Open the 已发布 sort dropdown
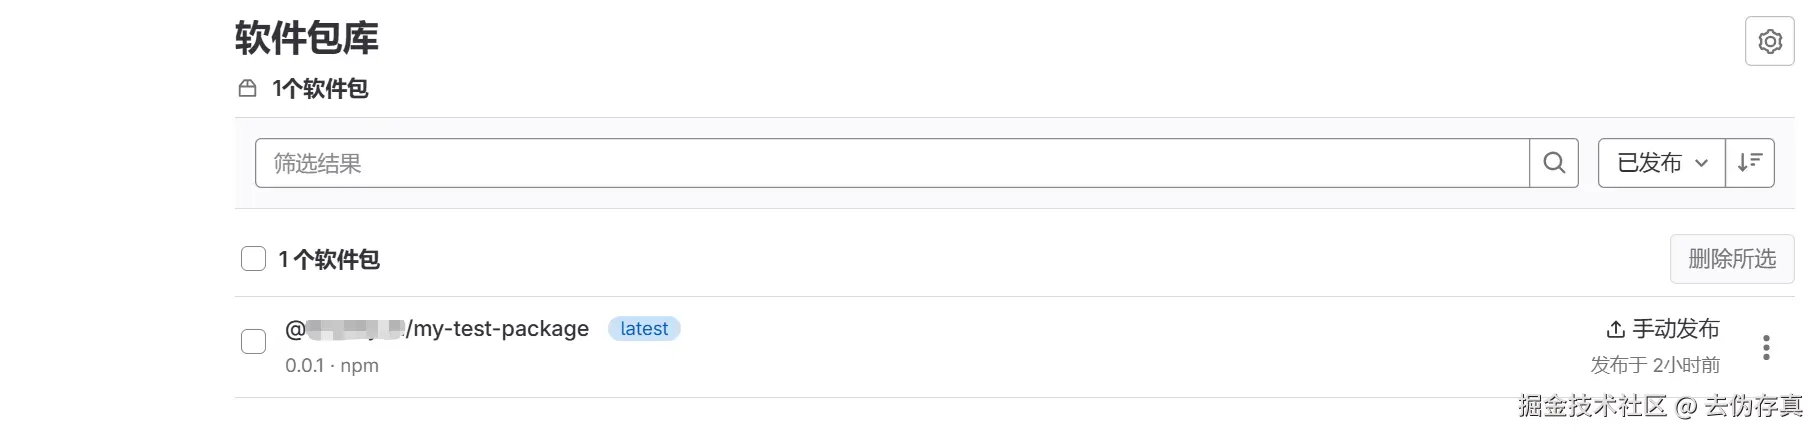This screenshot has width=1819, height=435. click(x=1660, y=163)
